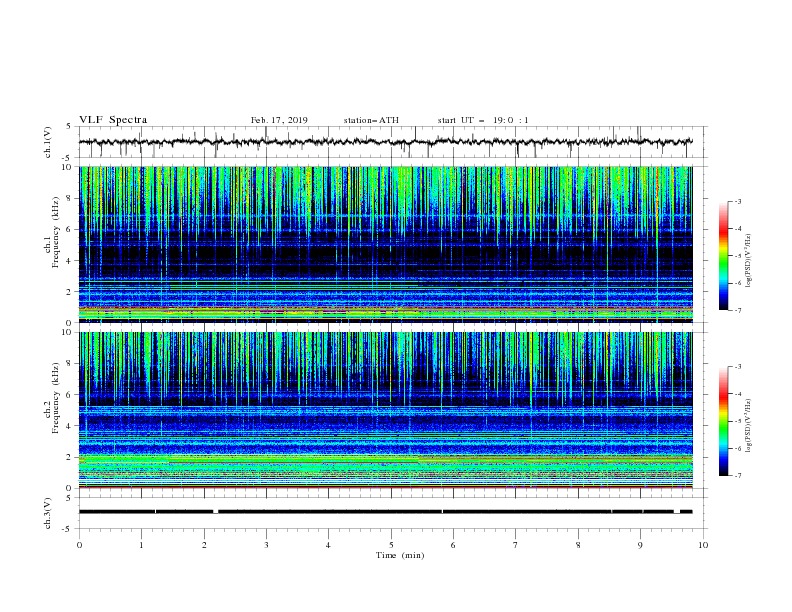Screen dimensions: 792x612
Task: Click the time axis tick label '3'
Action: point(266,545)
